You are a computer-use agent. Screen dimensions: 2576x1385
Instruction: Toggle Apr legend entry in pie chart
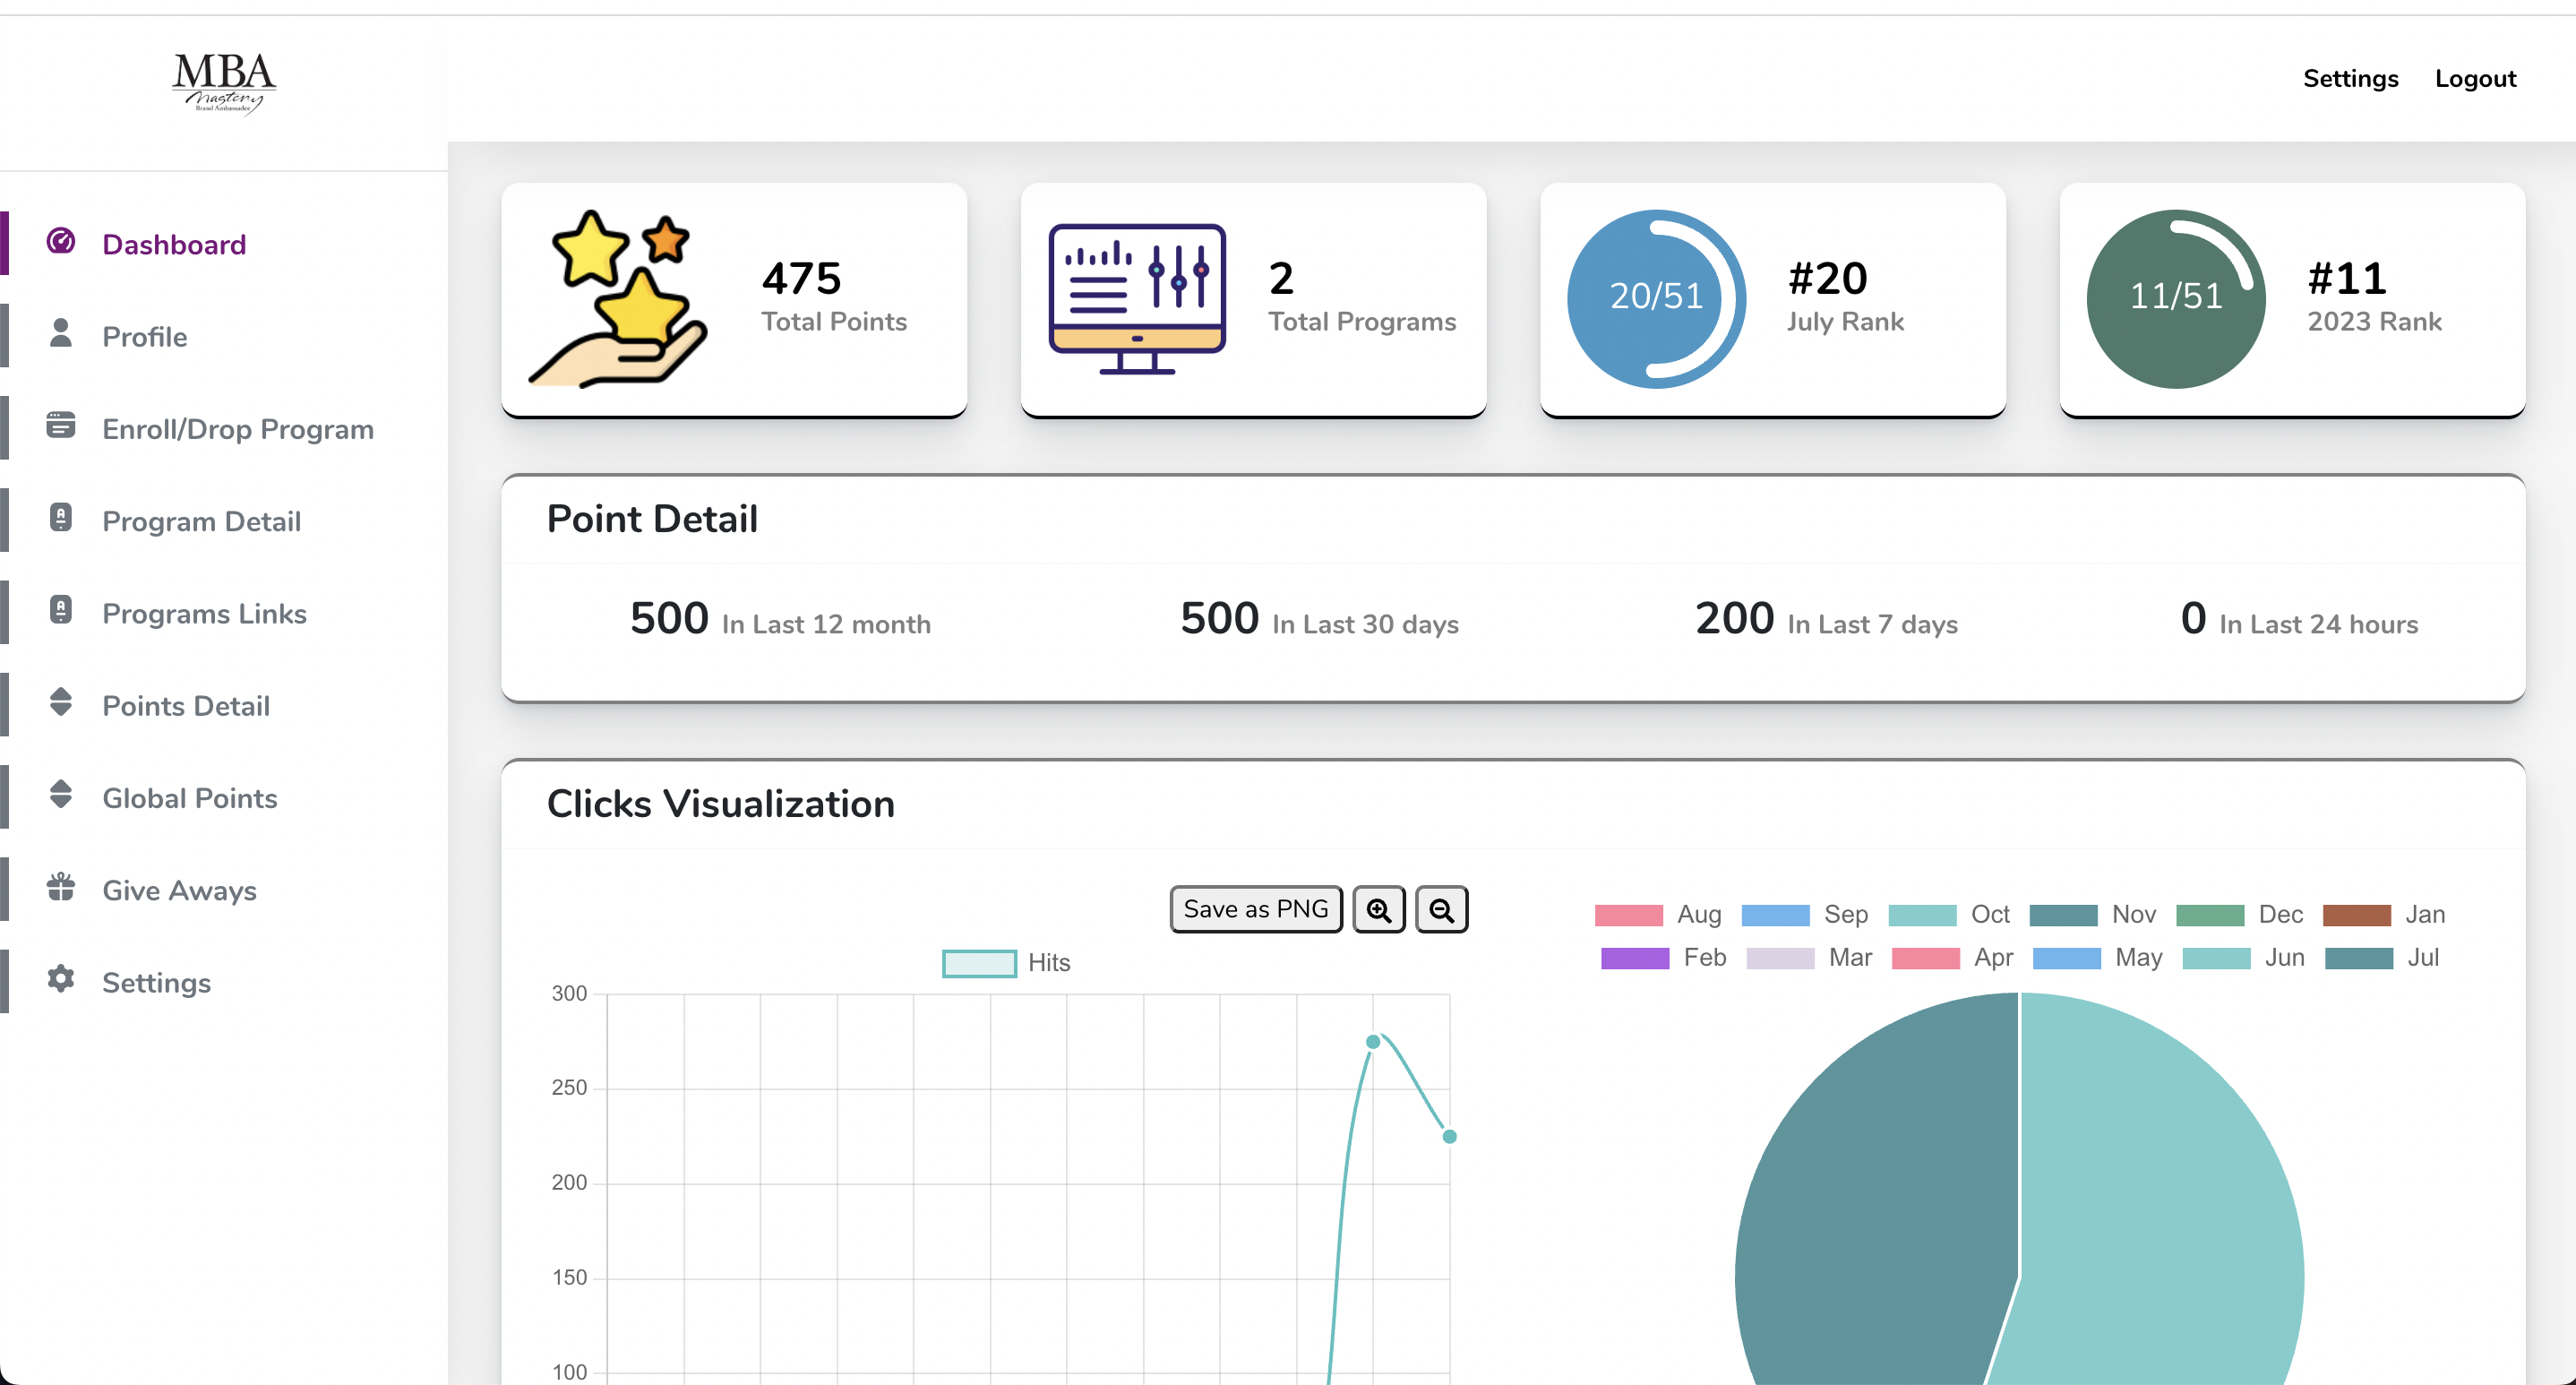click(x=1953, y=957)
